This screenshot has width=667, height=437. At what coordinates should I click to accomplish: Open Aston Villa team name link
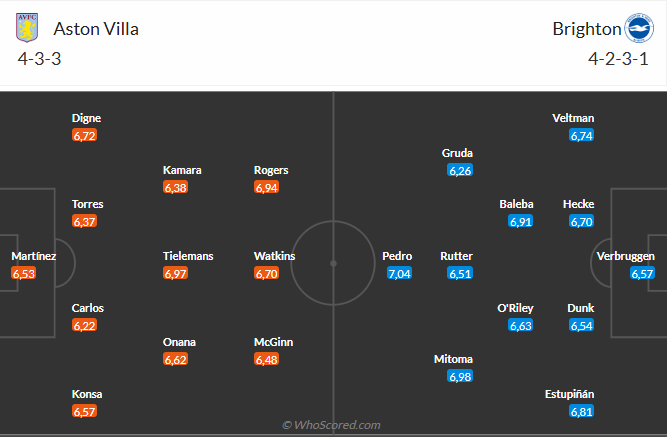click(96, 29)
